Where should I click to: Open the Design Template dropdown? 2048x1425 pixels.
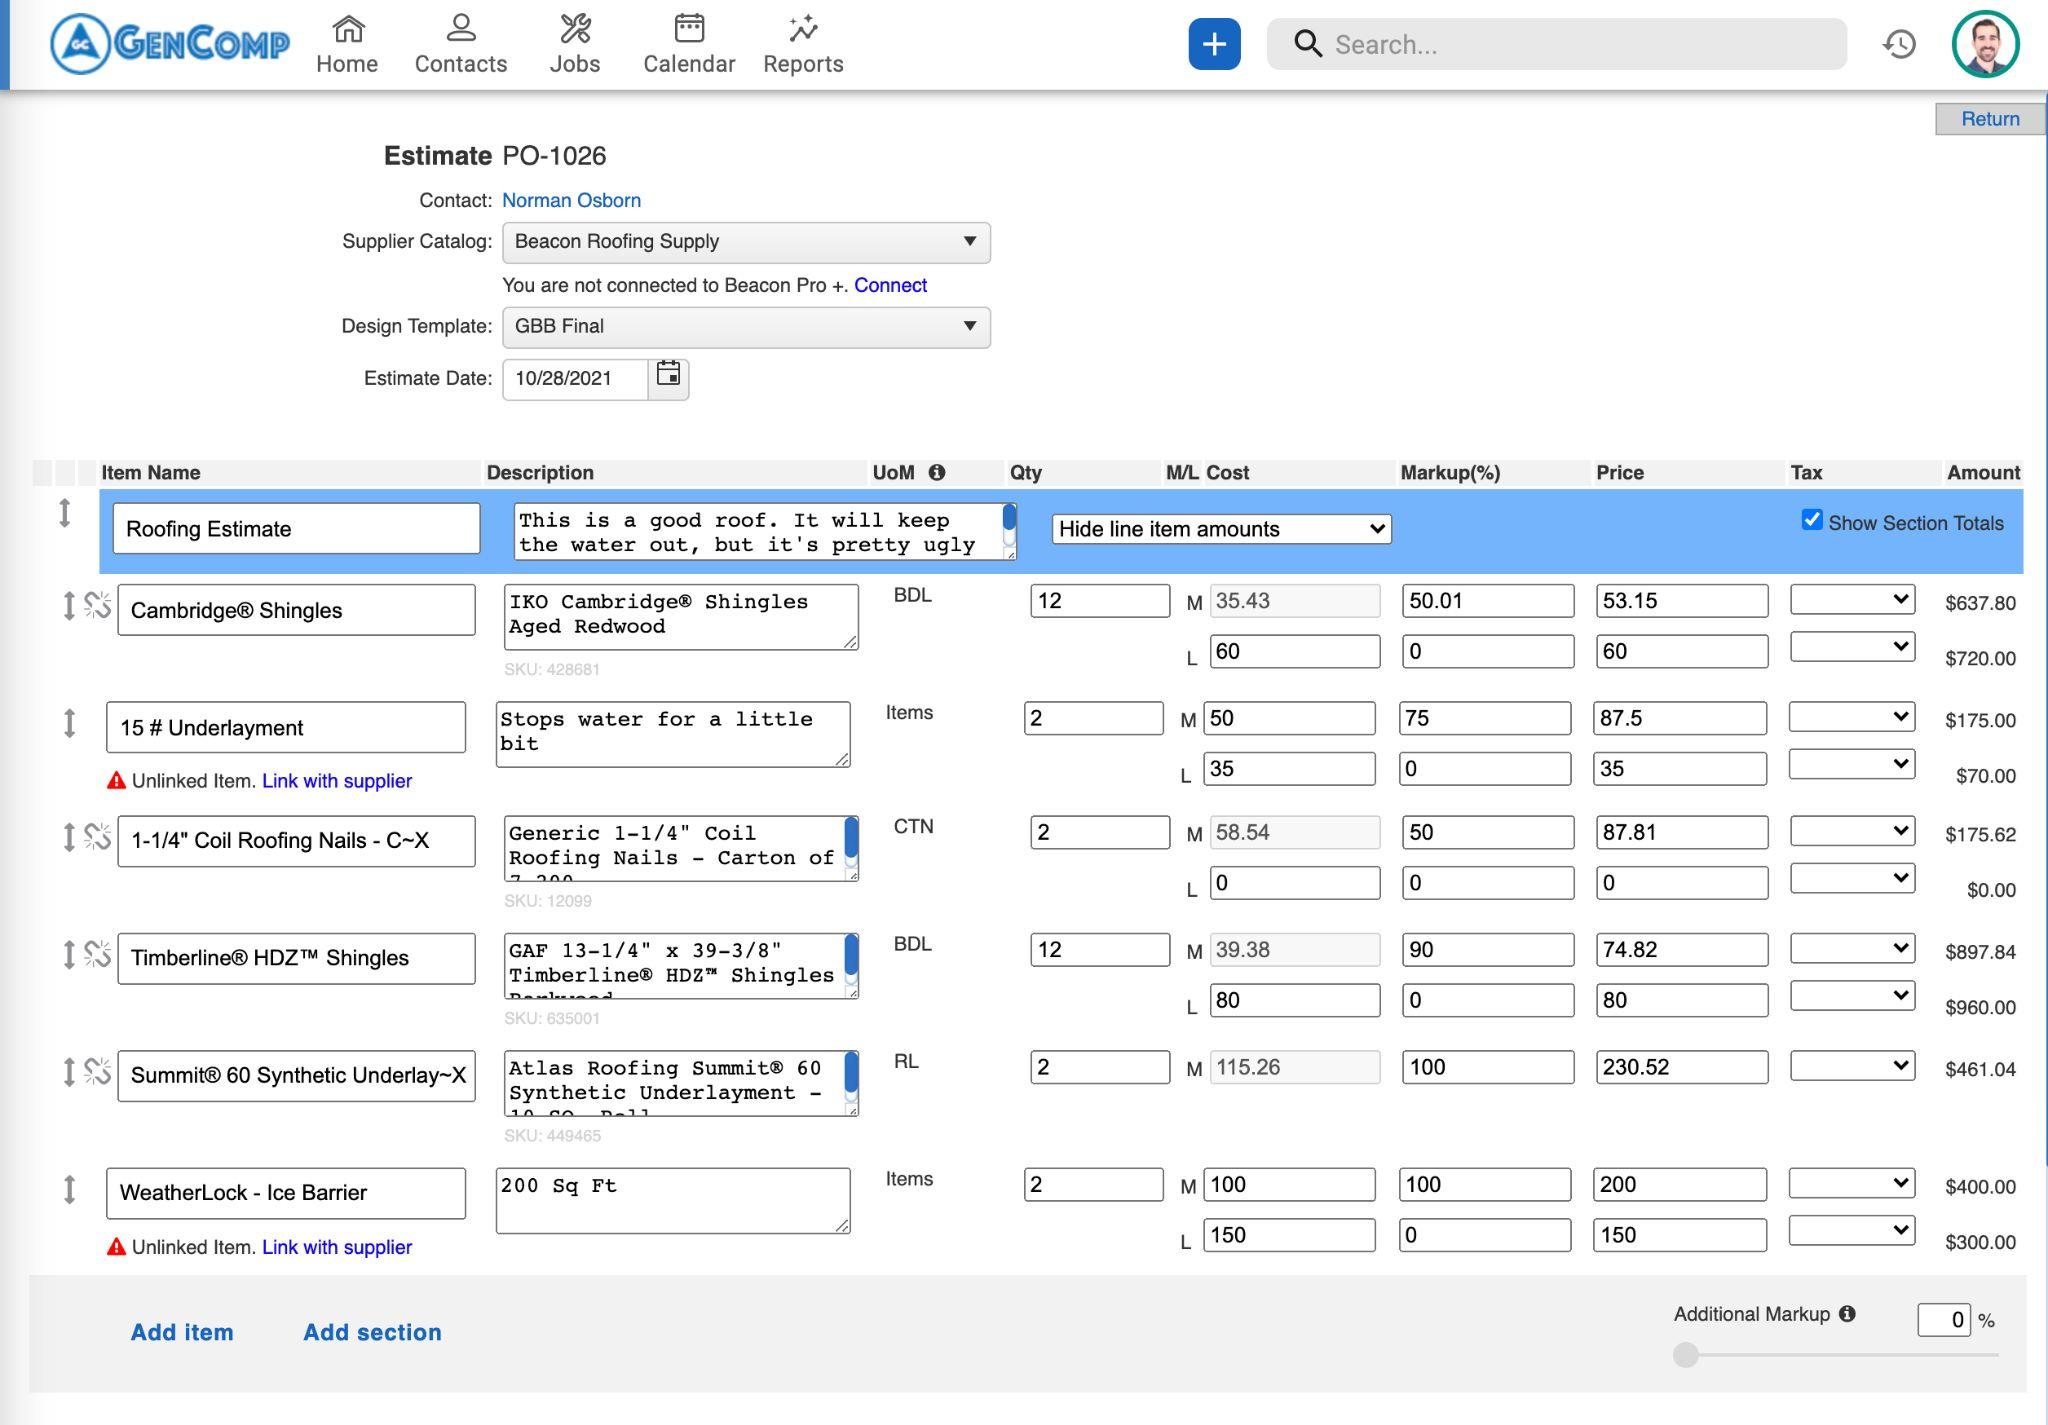[746, 327]
